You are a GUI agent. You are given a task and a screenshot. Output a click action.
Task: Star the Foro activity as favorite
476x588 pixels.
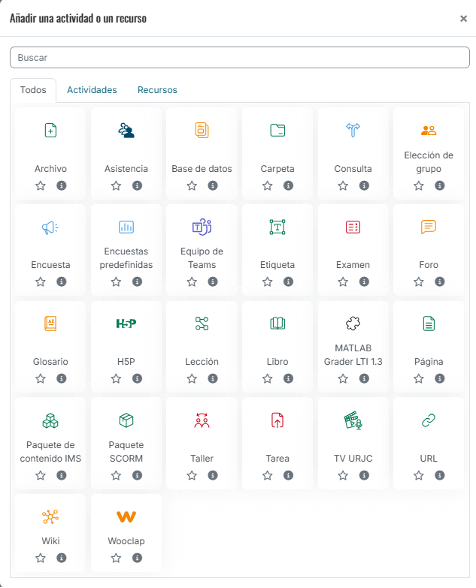point(419,282)
